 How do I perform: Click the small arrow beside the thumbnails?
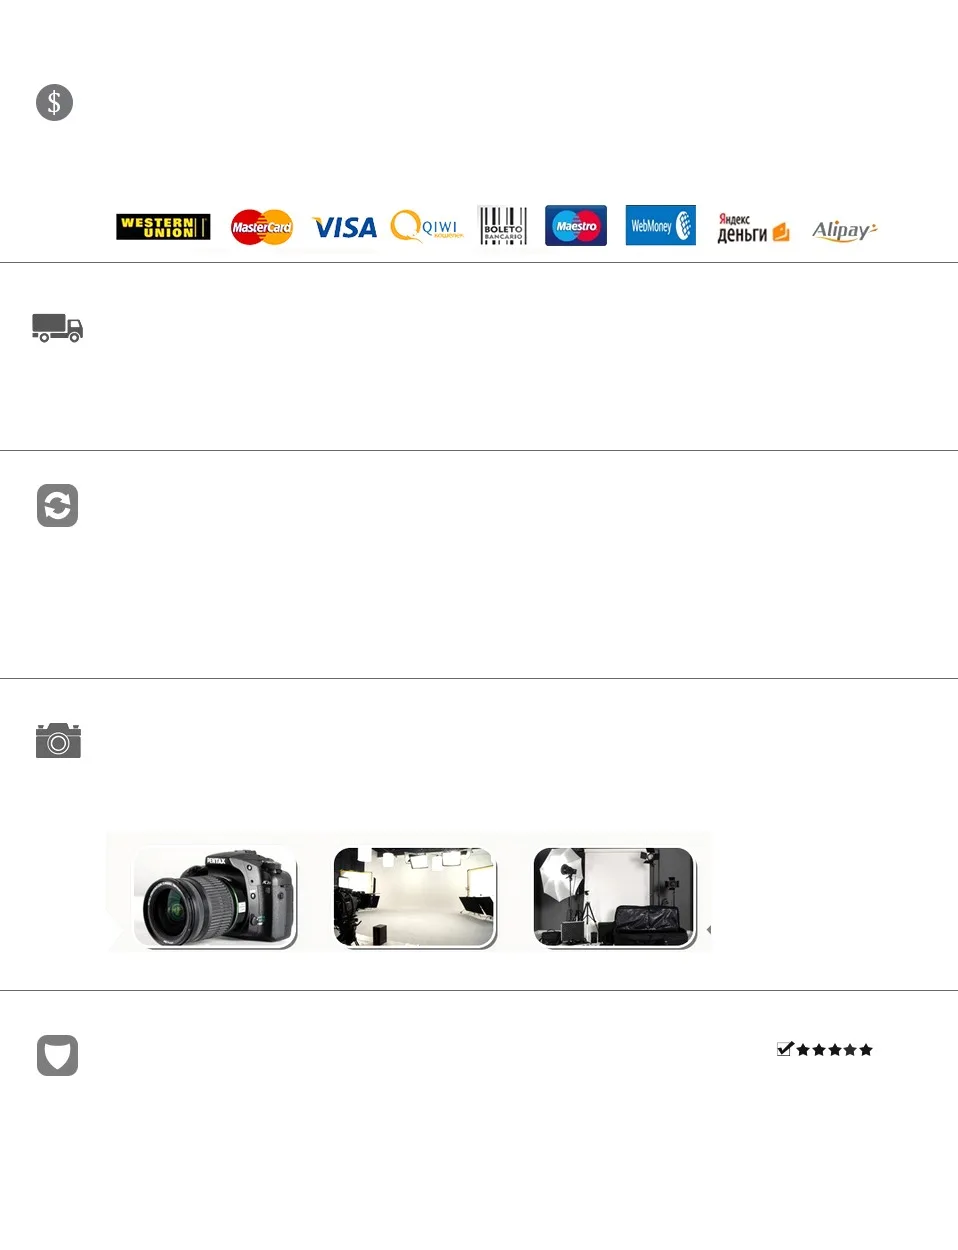tap(708, 930)
